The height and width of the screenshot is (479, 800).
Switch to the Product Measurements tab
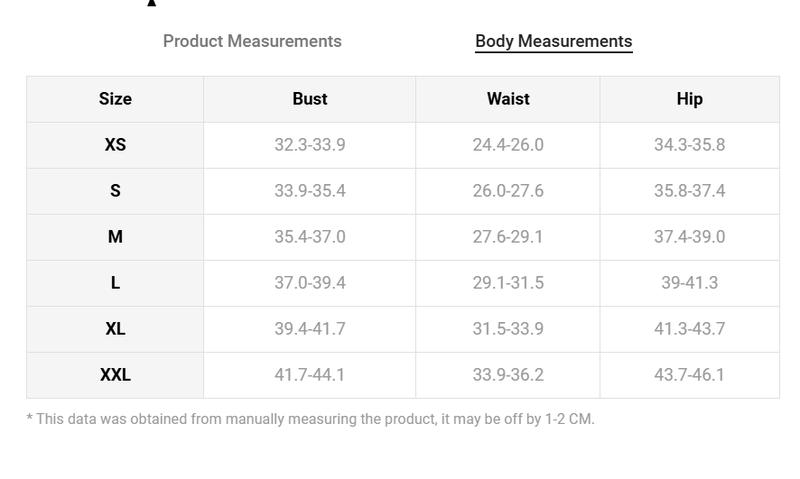coord(252,41)
